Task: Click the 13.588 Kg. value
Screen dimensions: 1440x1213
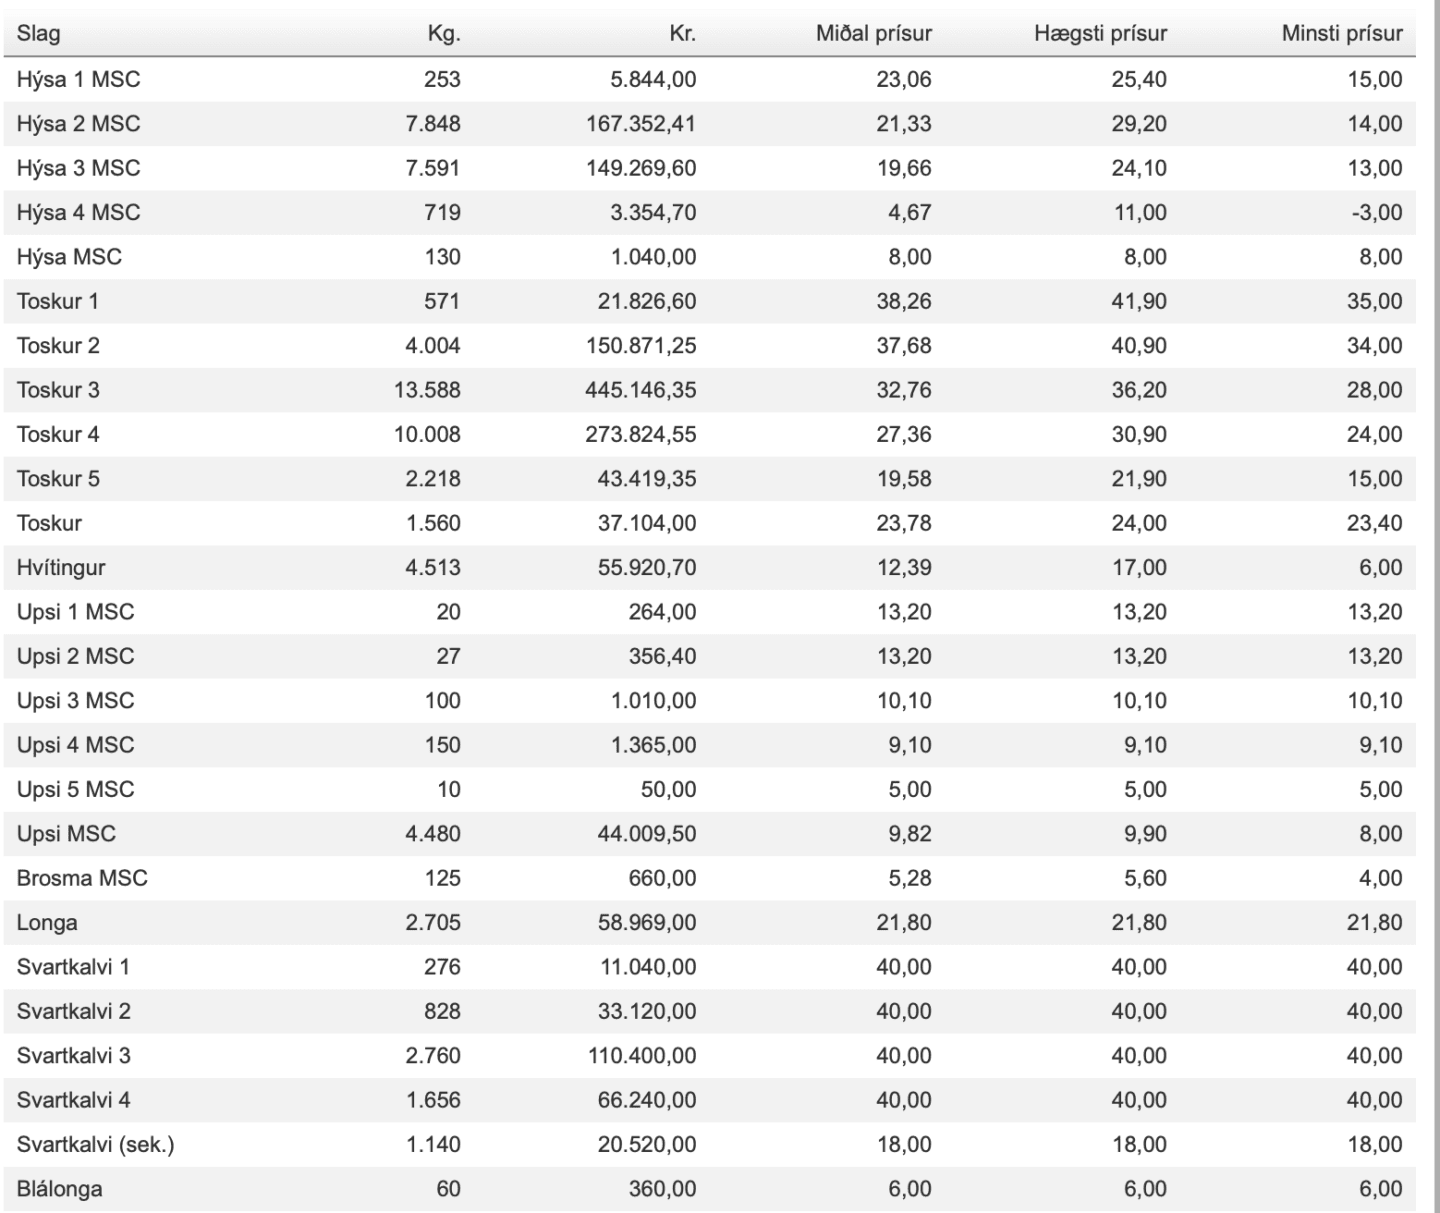Action: (427, 390)
